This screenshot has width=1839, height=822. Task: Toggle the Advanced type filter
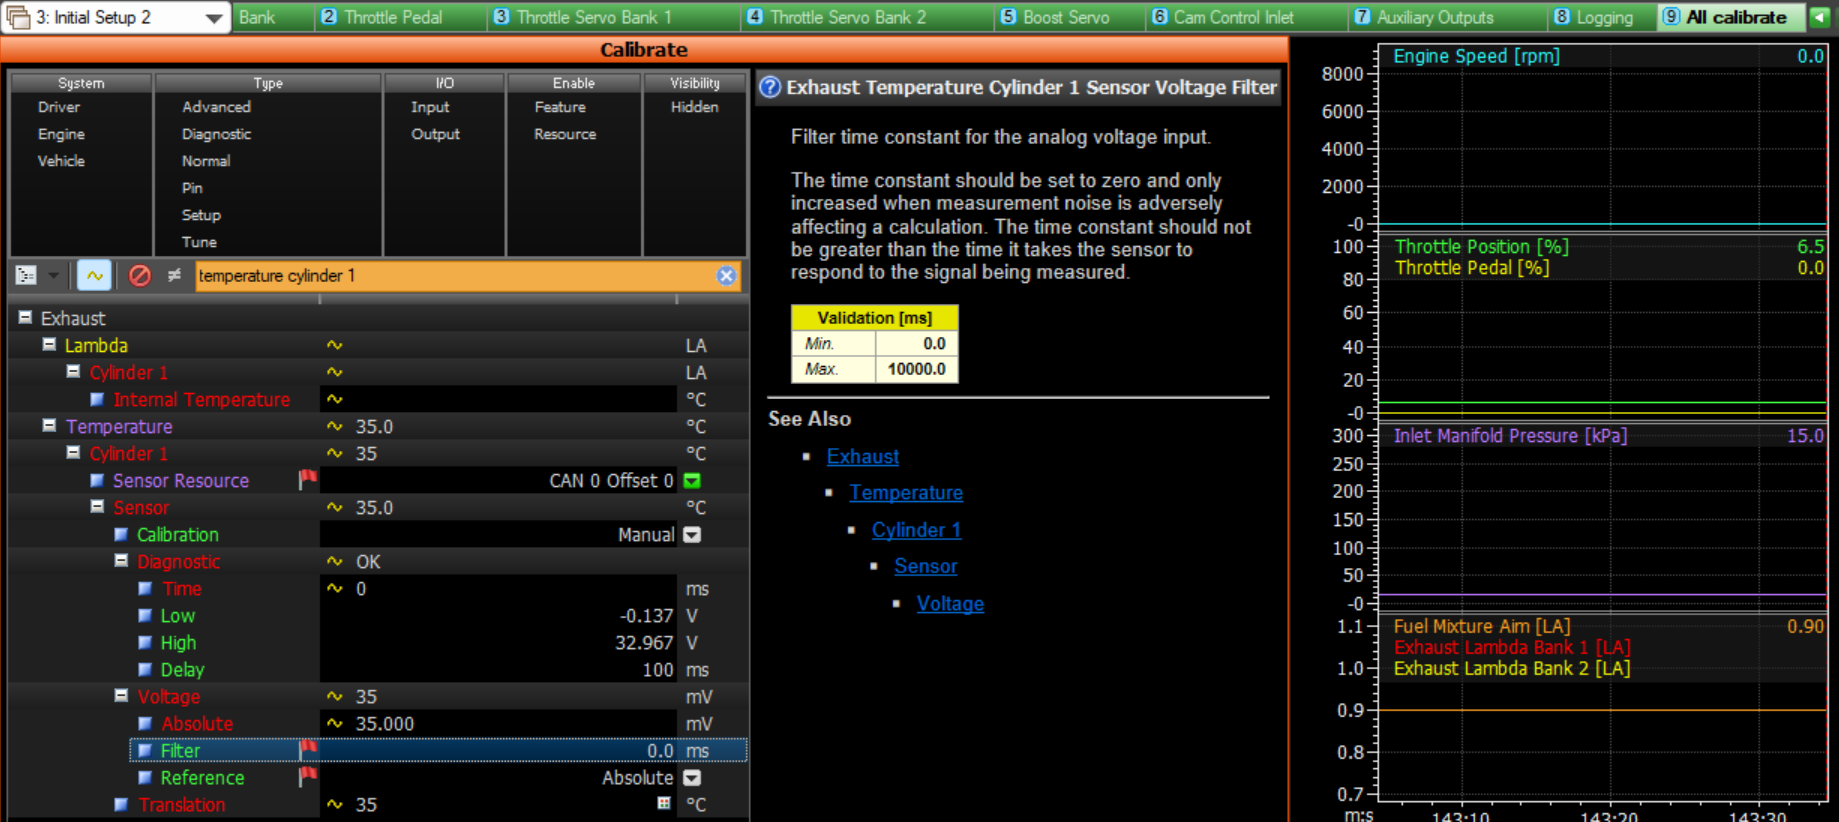(216, 107)
